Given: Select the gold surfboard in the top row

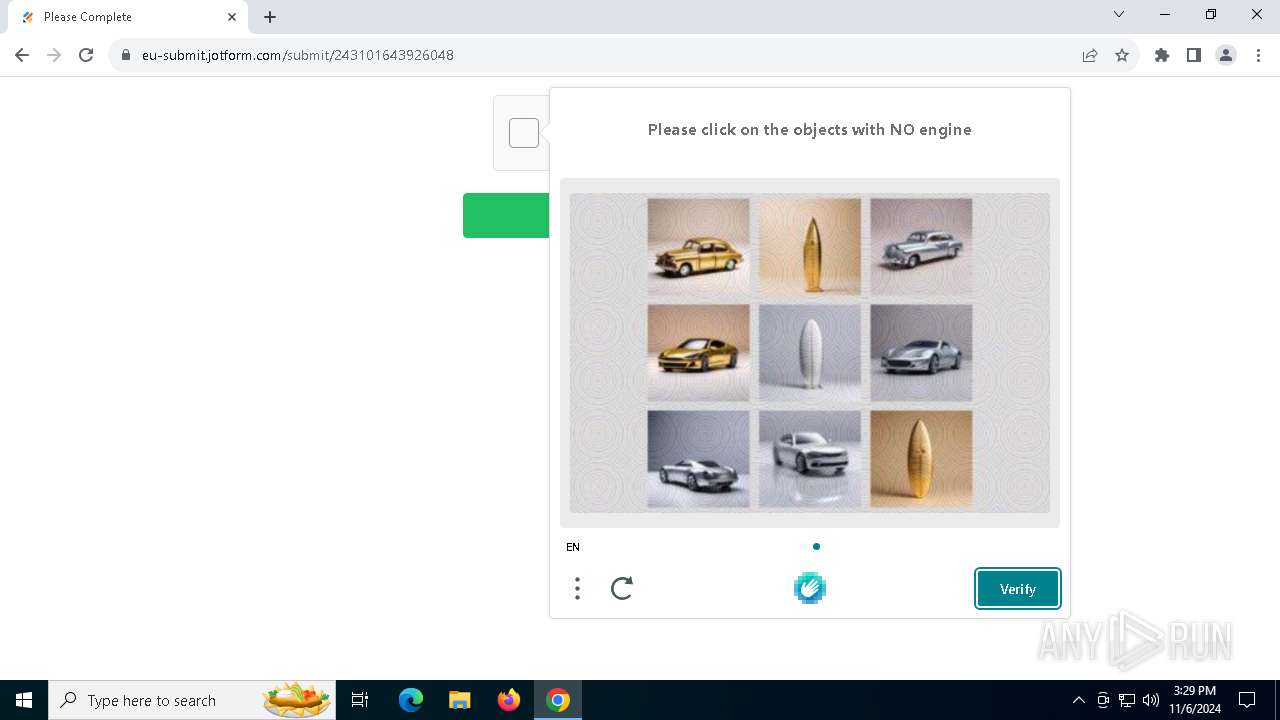Looking at the screenshot, I should coord(810,247).
